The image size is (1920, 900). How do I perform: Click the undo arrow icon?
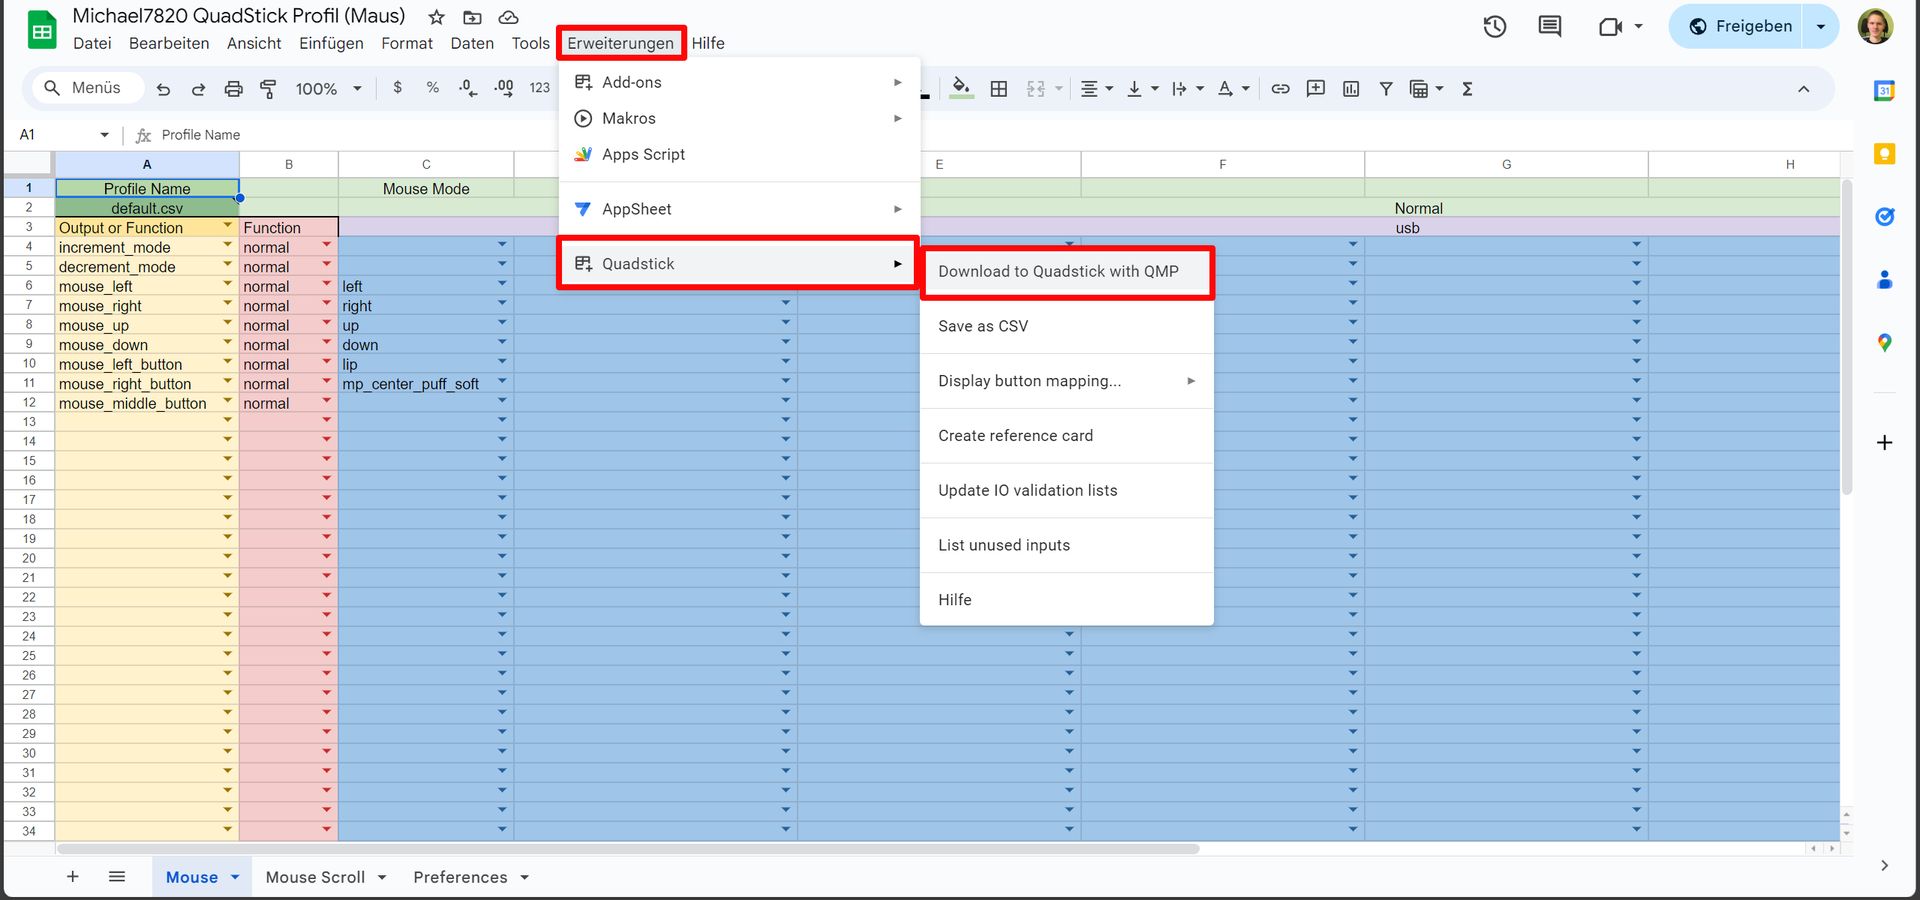tap(163, 89)
